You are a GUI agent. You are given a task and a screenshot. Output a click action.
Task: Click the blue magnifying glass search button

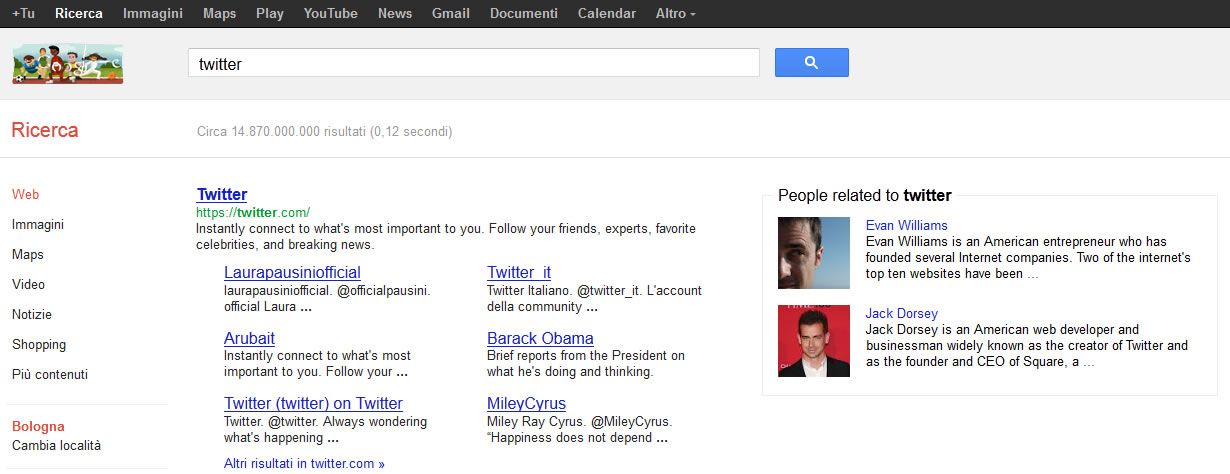[811, 63]
